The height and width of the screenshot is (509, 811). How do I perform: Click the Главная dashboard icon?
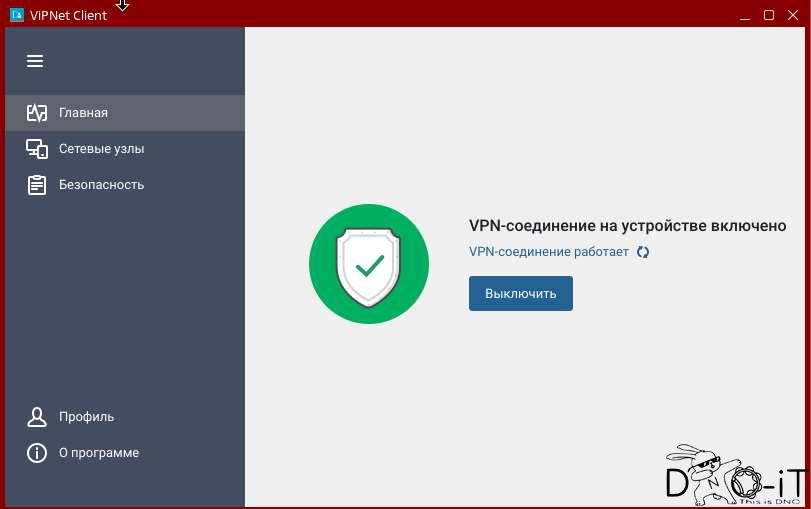click(37, 112)
